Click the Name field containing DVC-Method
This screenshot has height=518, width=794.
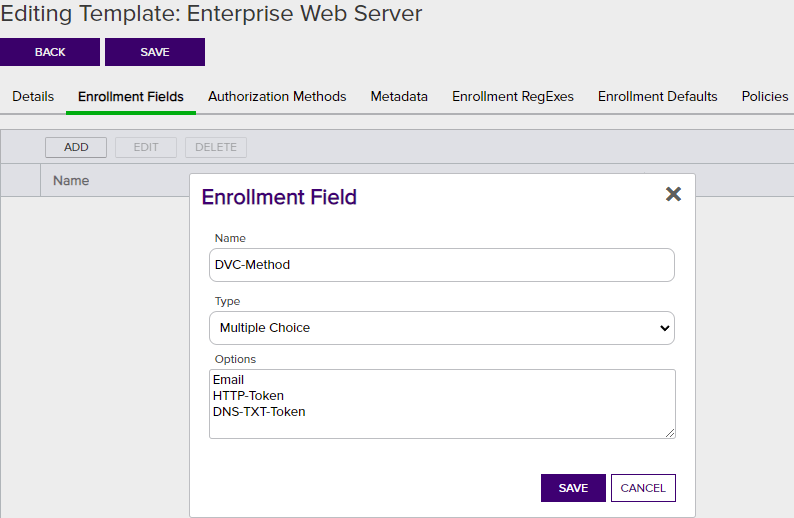pos(442,265)
